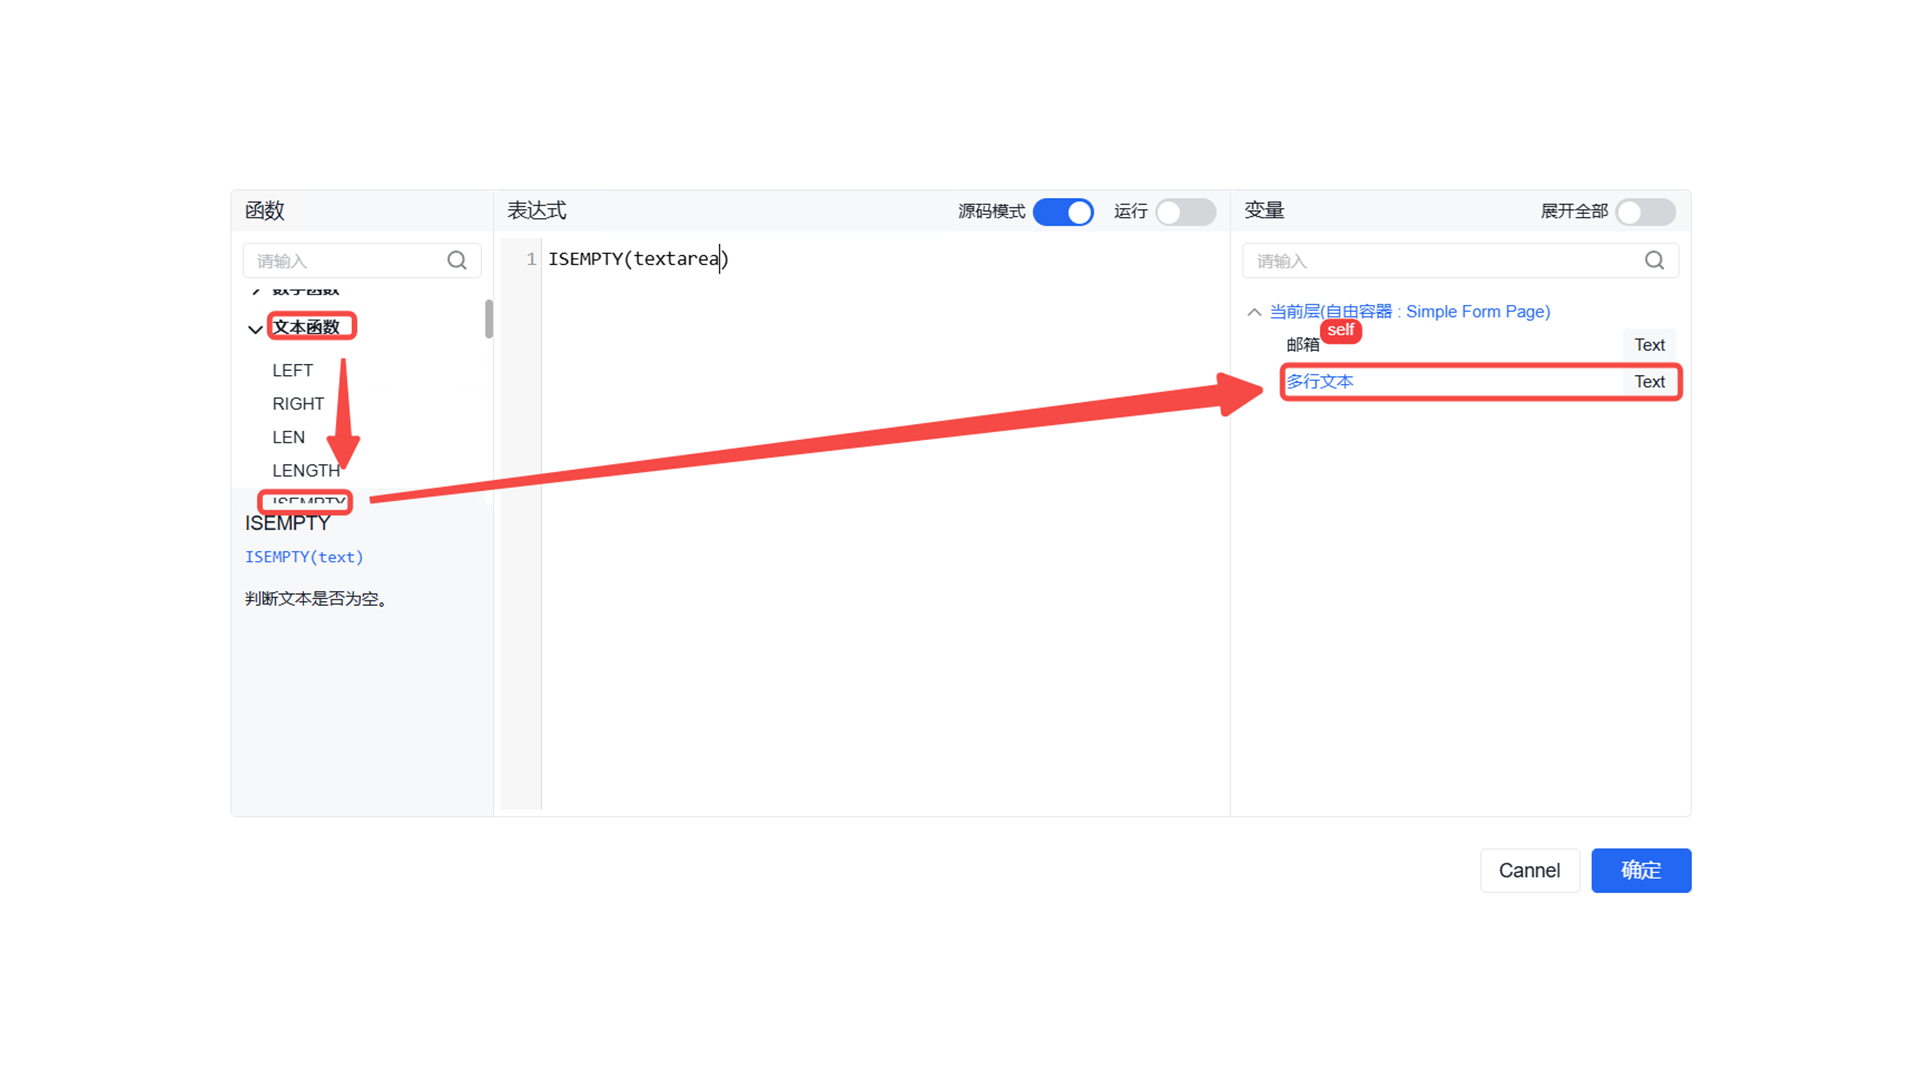Click the ISEMPTY description title

coord(287,523)
